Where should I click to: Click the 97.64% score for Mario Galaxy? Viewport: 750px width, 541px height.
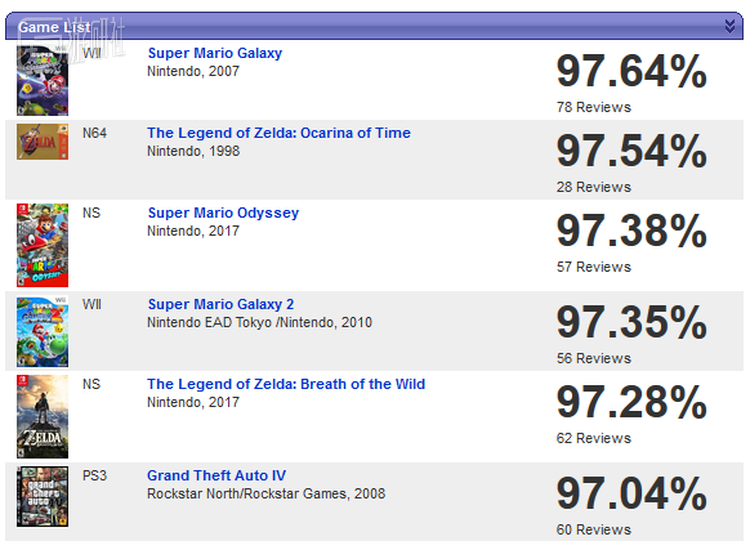tap(631, 72)
